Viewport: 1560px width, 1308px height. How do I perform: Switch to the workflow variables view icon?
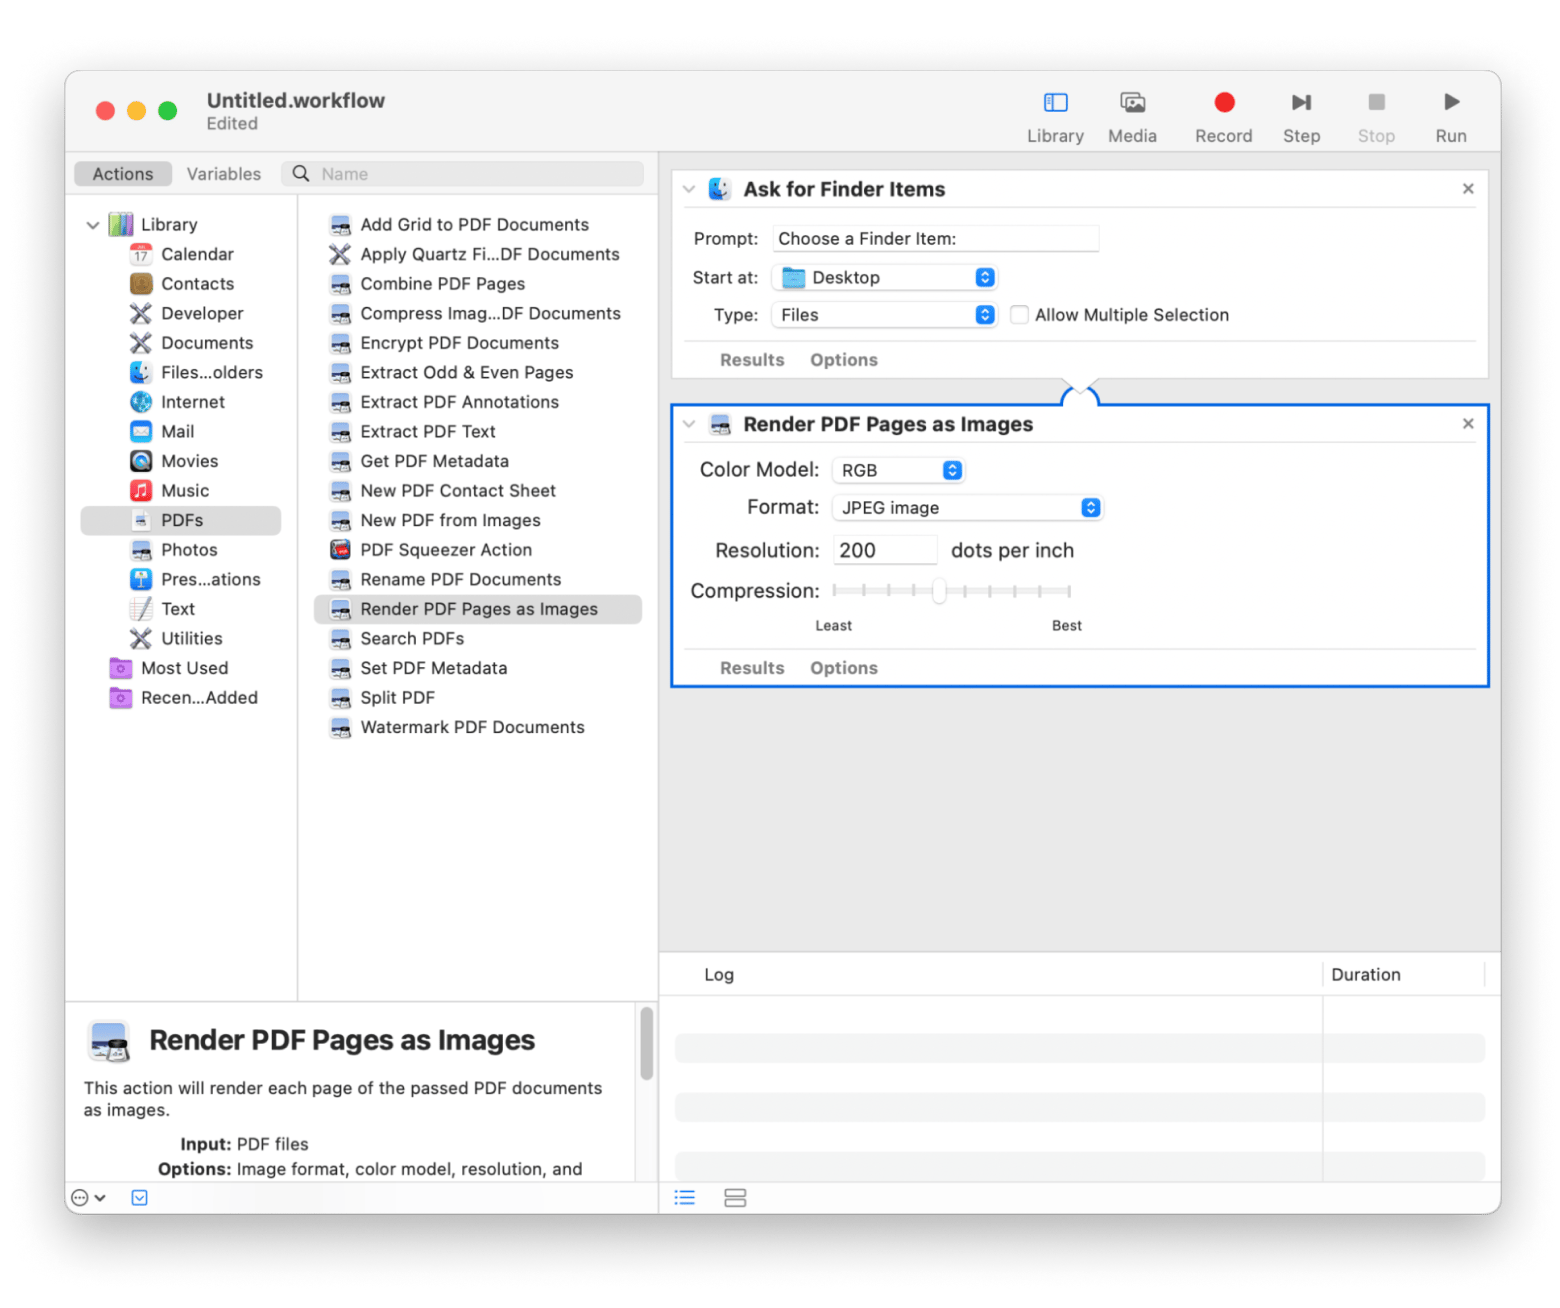(735, 1197)
